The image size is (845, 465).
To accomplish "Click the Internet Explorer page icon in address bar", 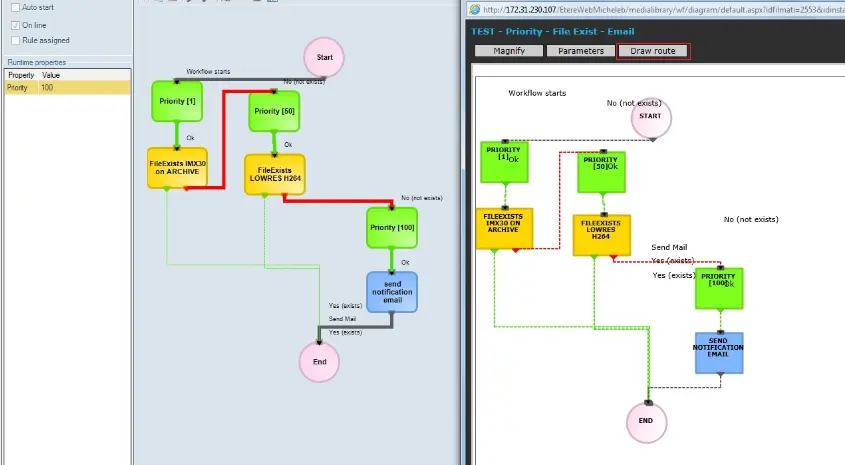I will click(473, 9).
